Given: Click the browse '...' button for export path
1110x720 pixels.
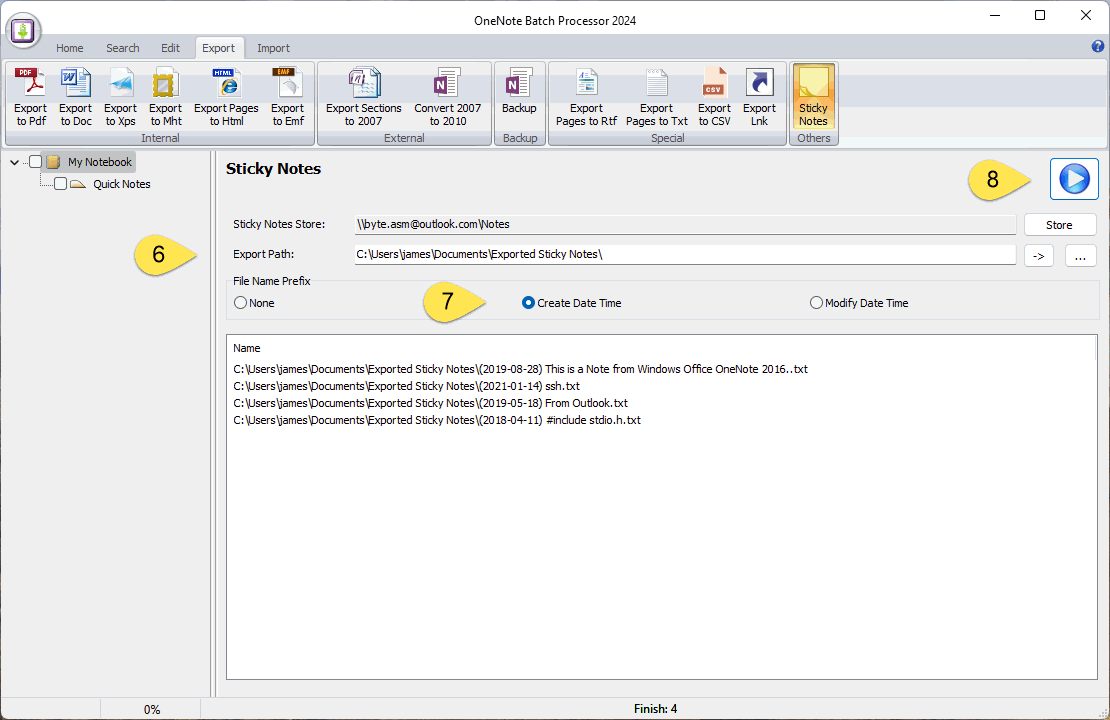Looking at the screenshot, I should coord(1080,256).
